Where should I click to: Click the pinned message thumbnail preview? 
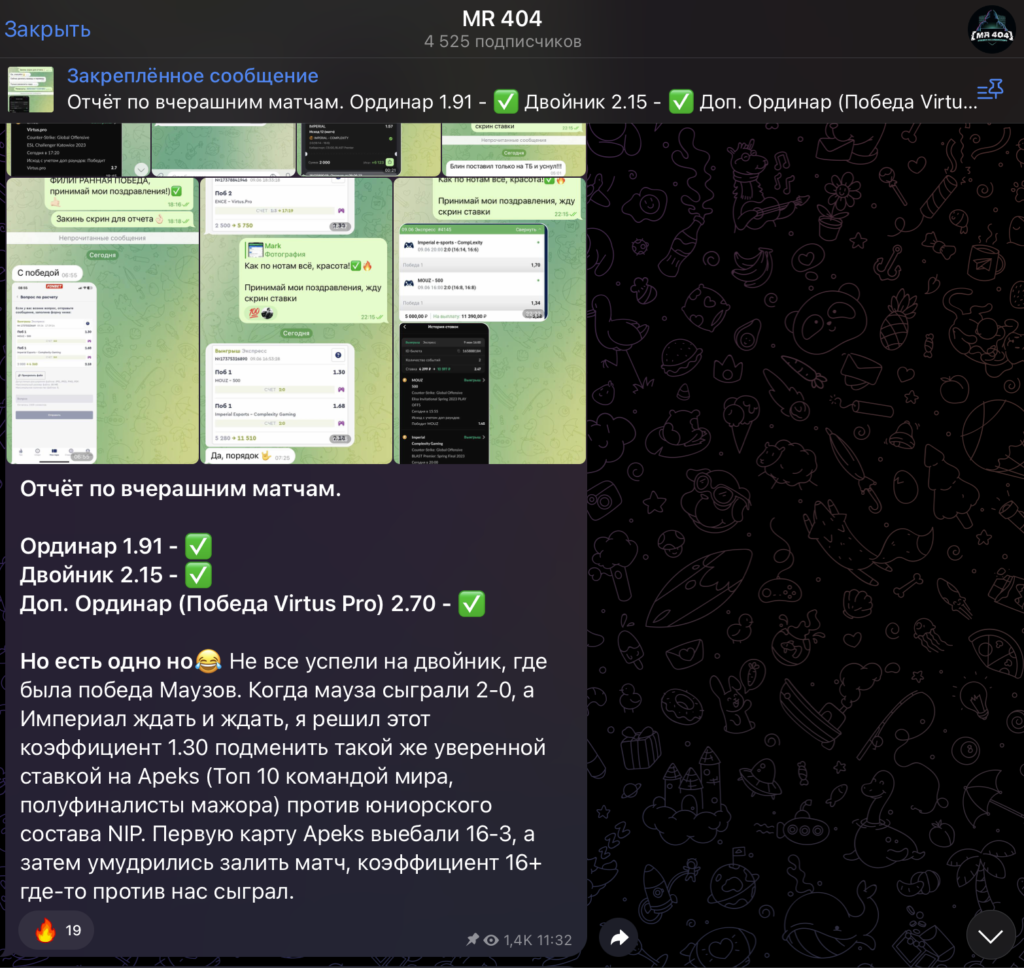click(x=31, y=89)
